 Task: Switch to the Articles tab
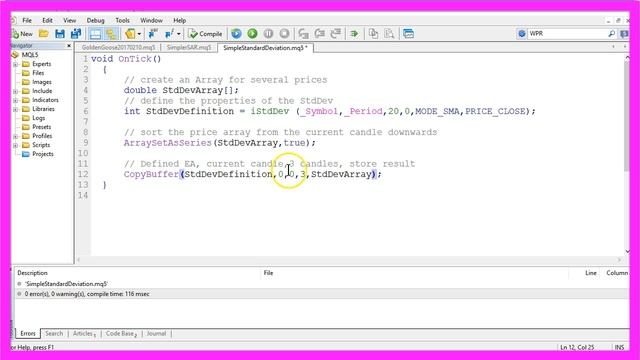click(84, 333)
